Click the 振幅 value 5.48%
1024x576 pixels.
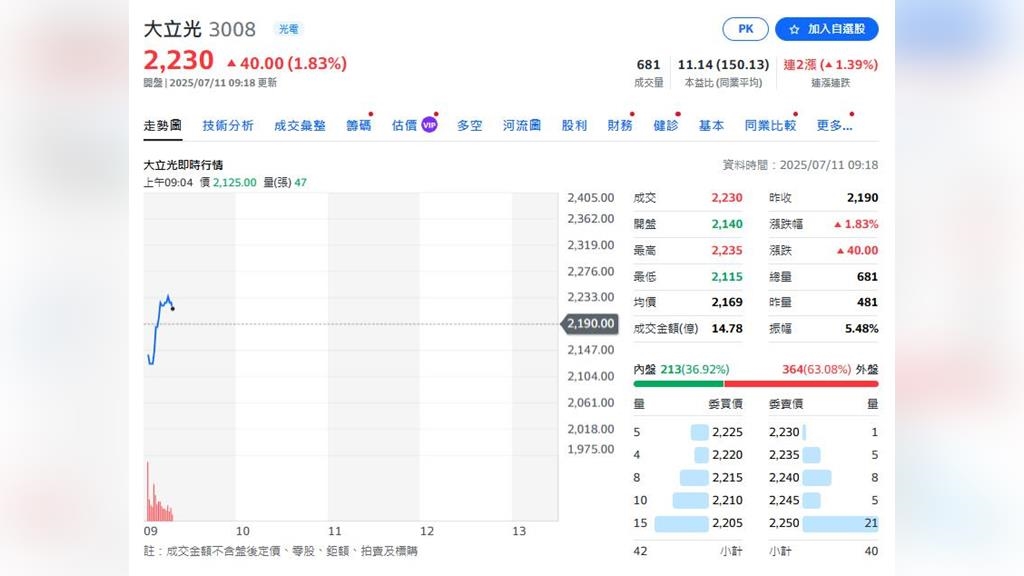pos(861,328)
